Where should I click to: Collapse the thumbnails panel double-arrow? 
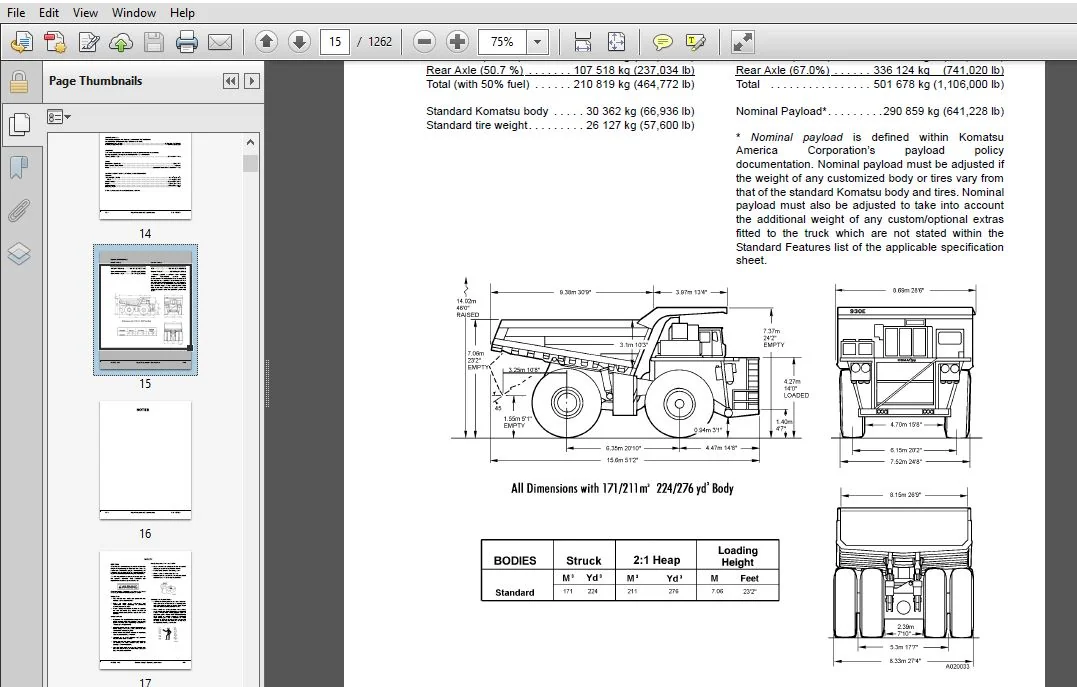click(x=231, y=81)
